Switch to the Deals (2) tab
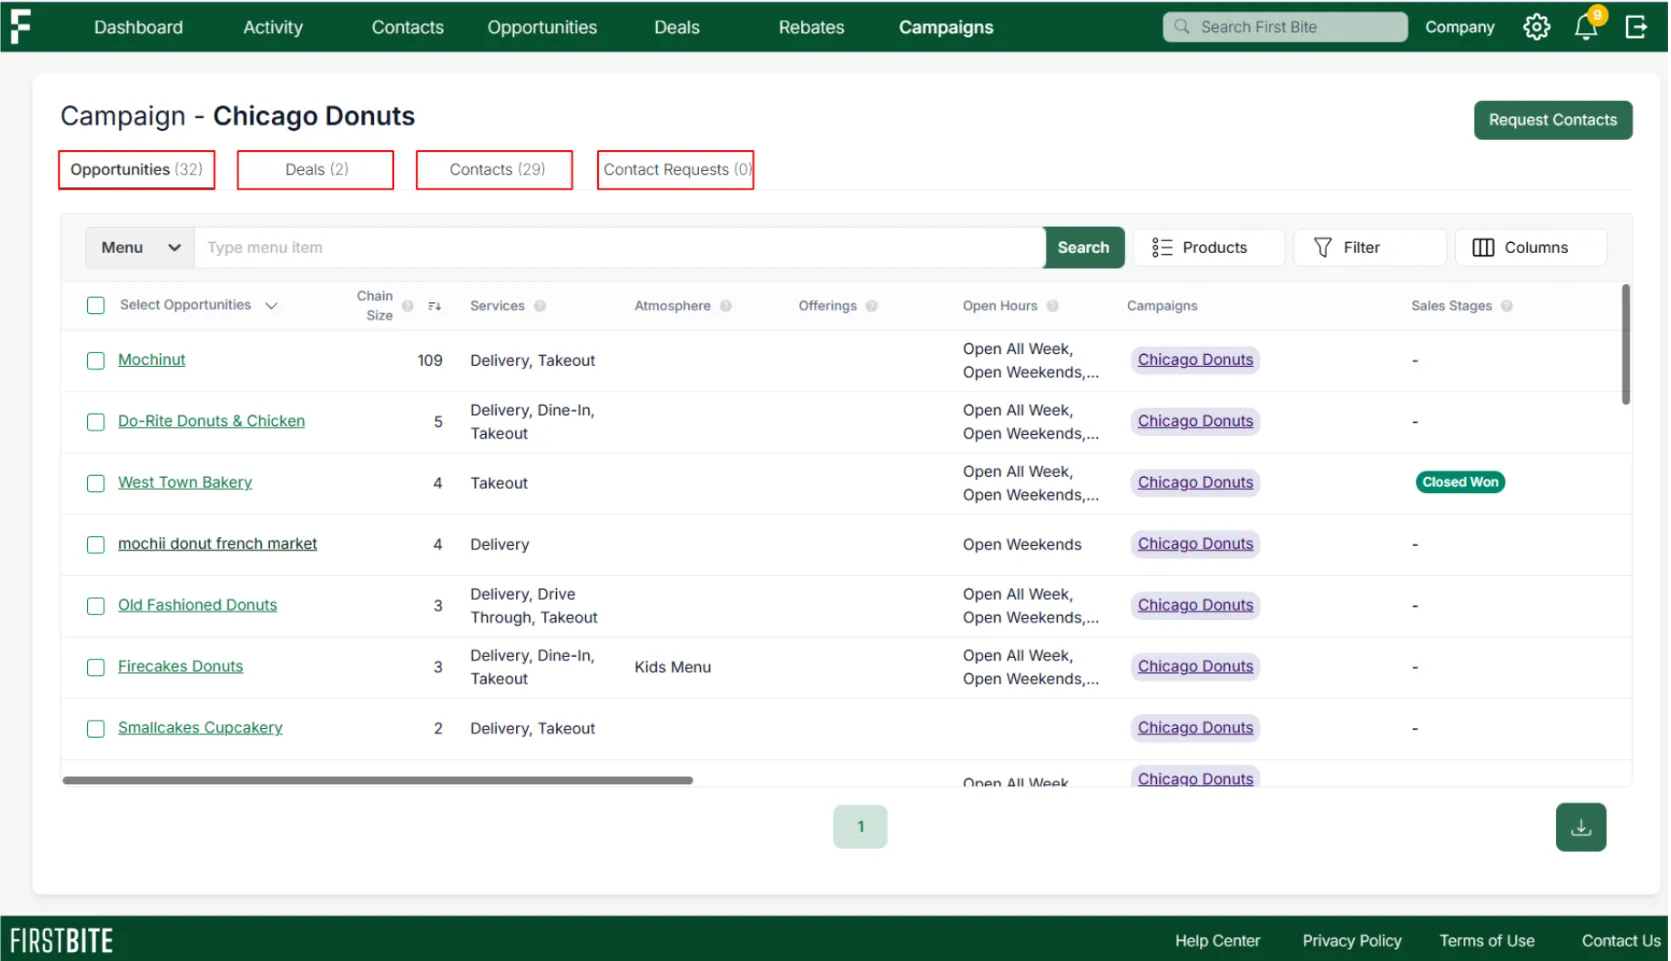Image resolution: width=1671 pixels, height=961 pixels. click(x=316, y=170)
